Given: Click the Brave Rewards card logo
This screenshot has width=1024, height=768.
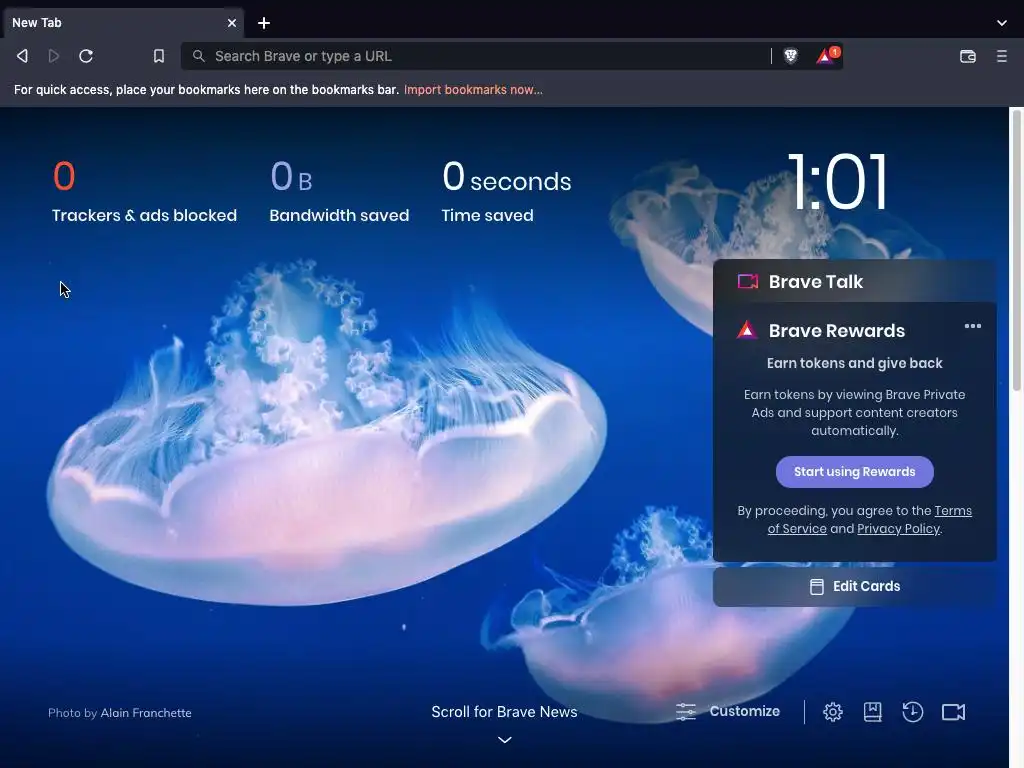Looking at the screenshot, I should [x=747, y=330].
